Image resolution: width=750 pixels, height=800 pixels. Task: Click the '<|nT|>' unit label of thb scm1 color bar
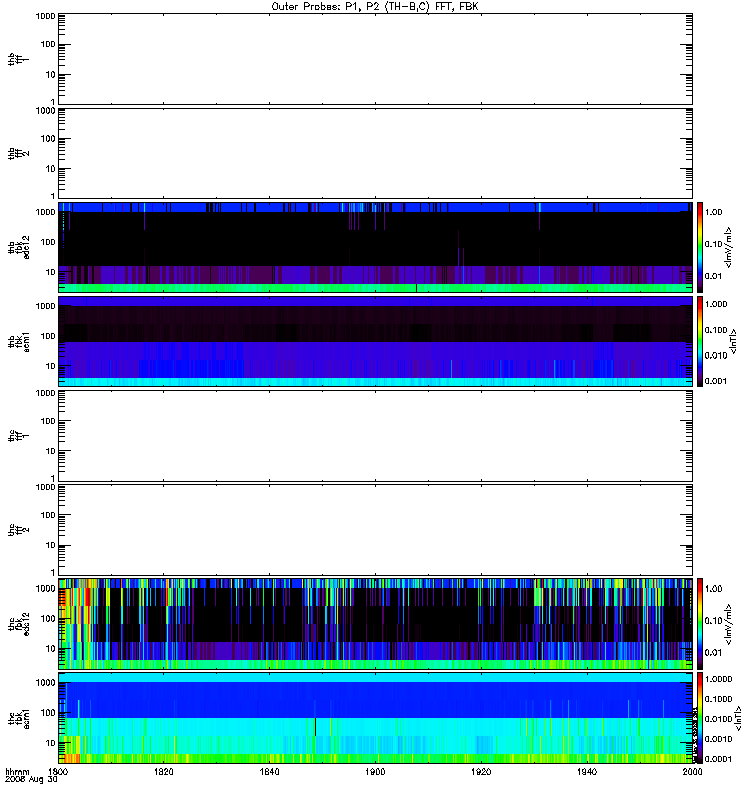733,341
